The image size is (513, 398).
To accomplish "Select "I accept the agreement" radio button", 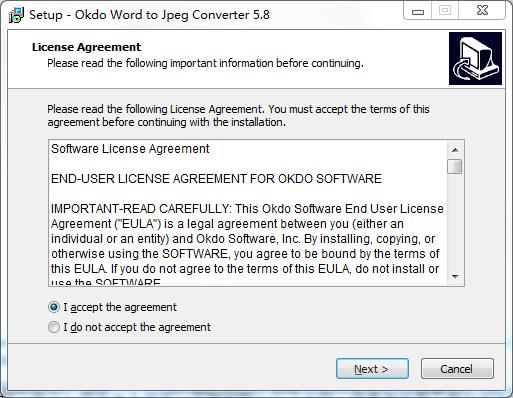I will pos(54,307).
